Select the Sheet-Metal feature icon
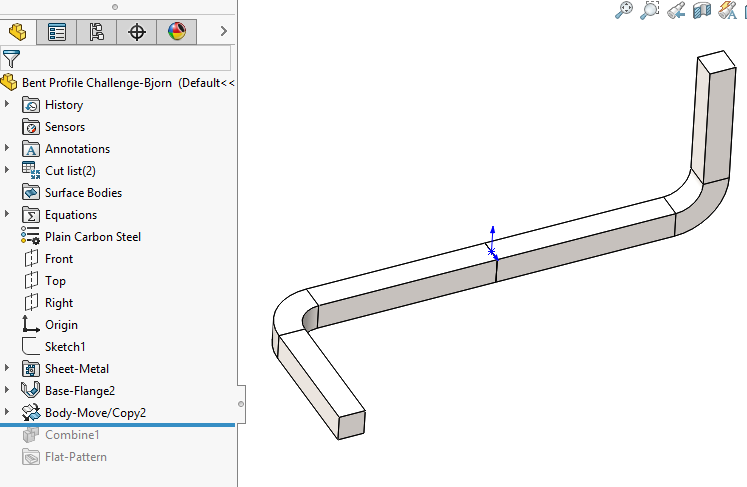The height and width of the screenshot is (487, 747). tap(31, 369)
